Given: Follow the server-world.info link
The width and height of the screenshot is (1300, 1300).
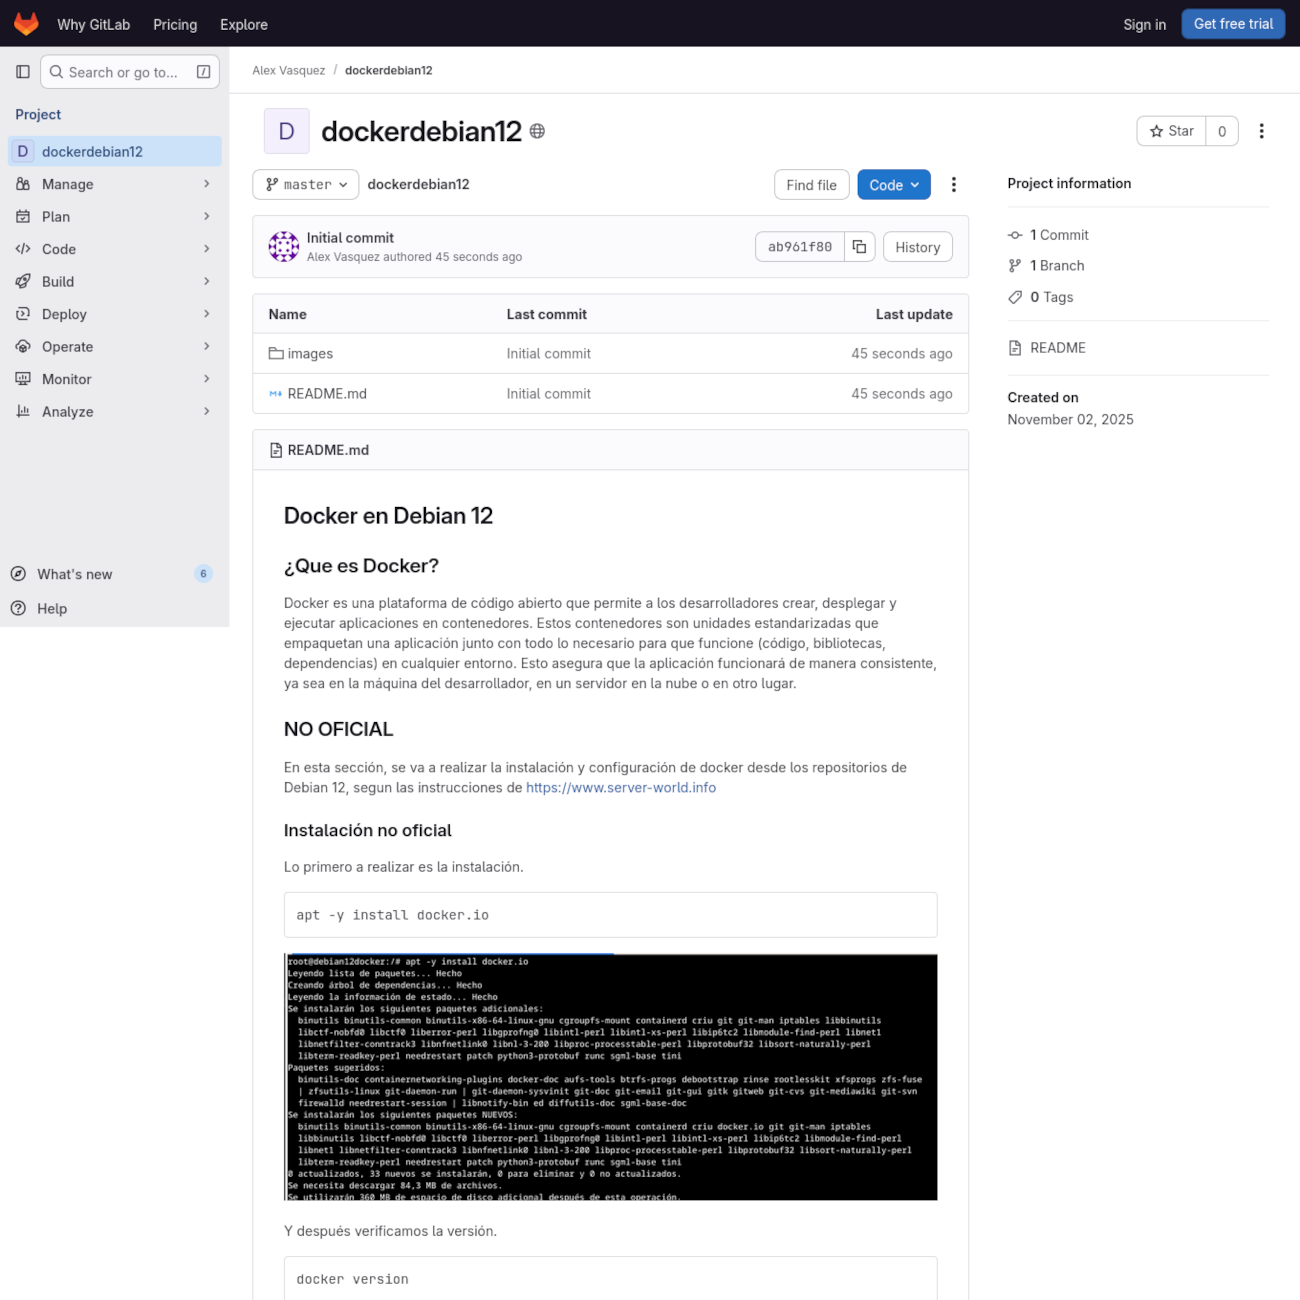Looking at the screenshot, I should [x=621, y=788].
